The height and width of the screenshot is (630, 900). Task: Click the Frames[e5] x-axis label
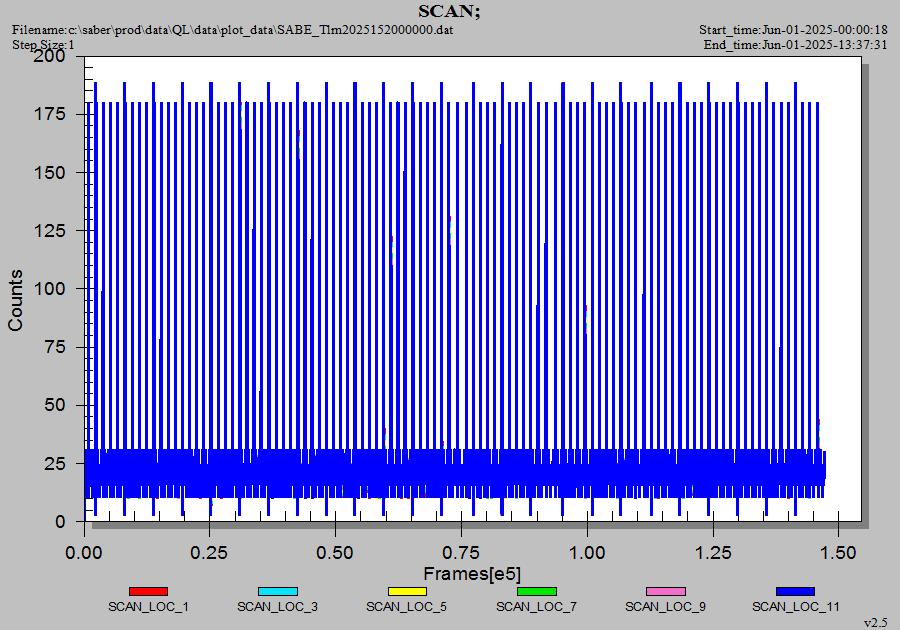pos(472,574)
